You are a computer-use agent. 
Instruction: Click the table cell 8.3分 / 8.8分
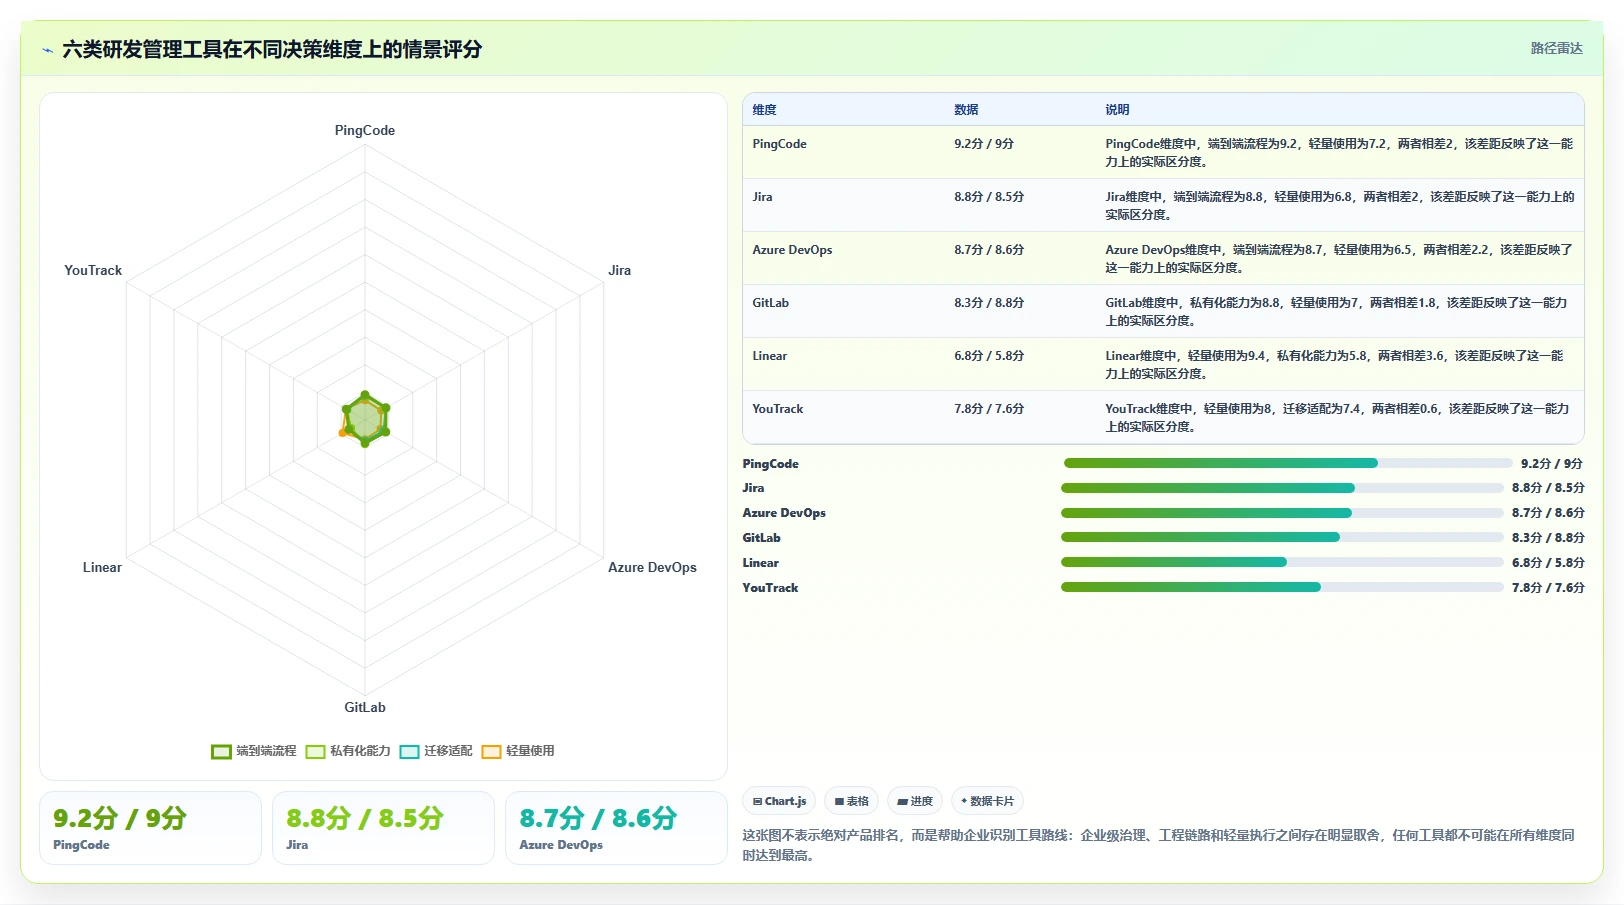pyautogui.click(x=989, y=303)
